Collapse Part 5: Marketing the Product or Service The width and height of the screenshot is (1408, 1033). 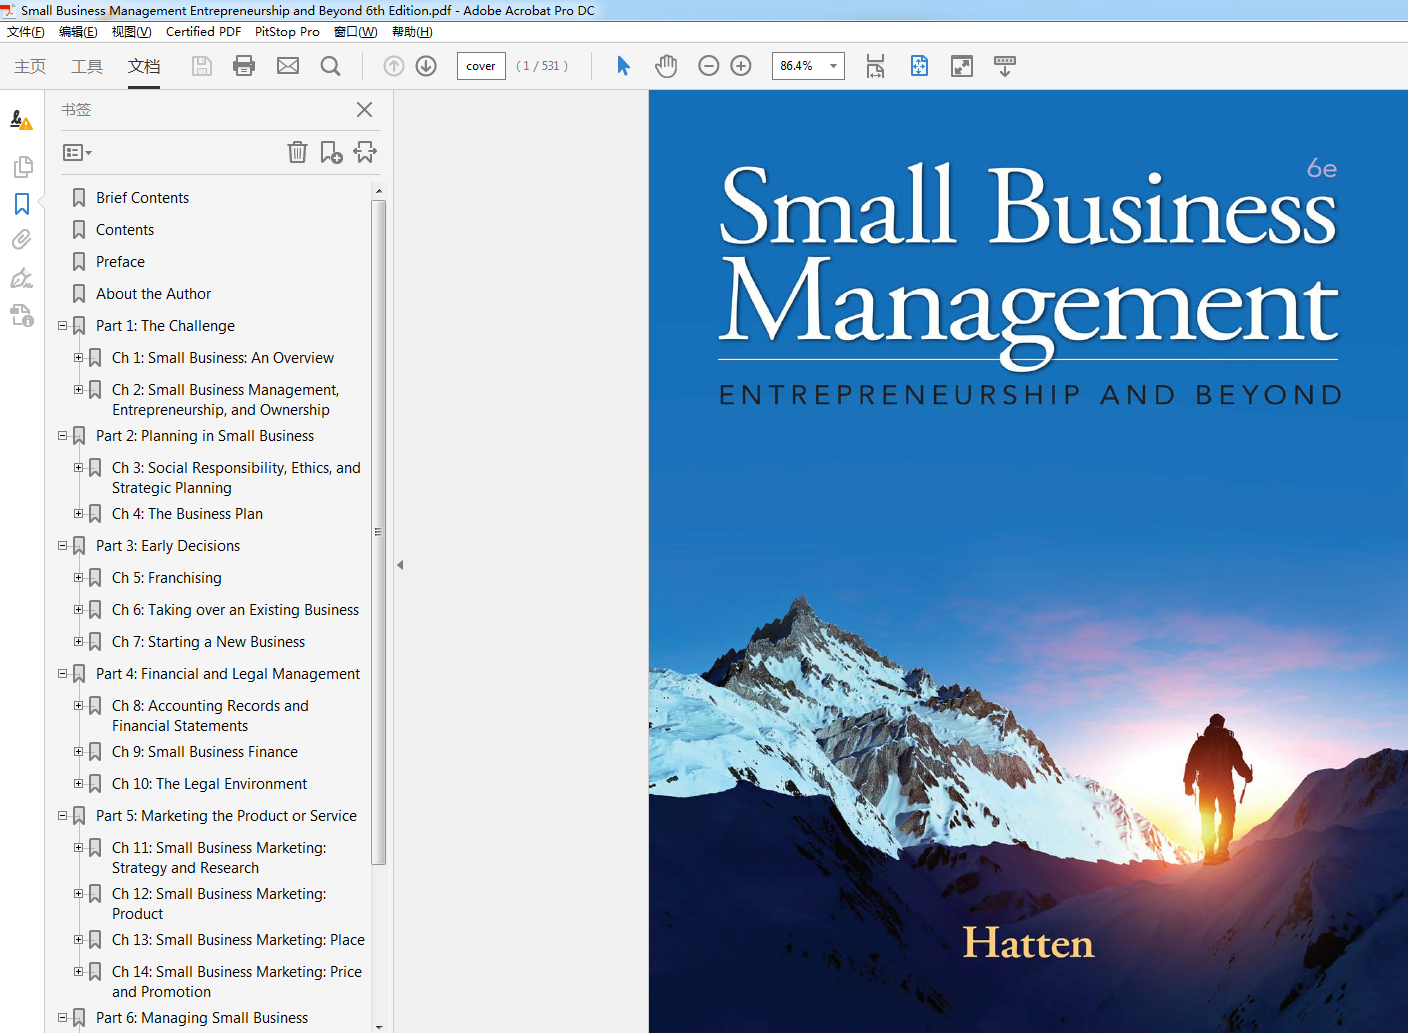pos(63,815)
